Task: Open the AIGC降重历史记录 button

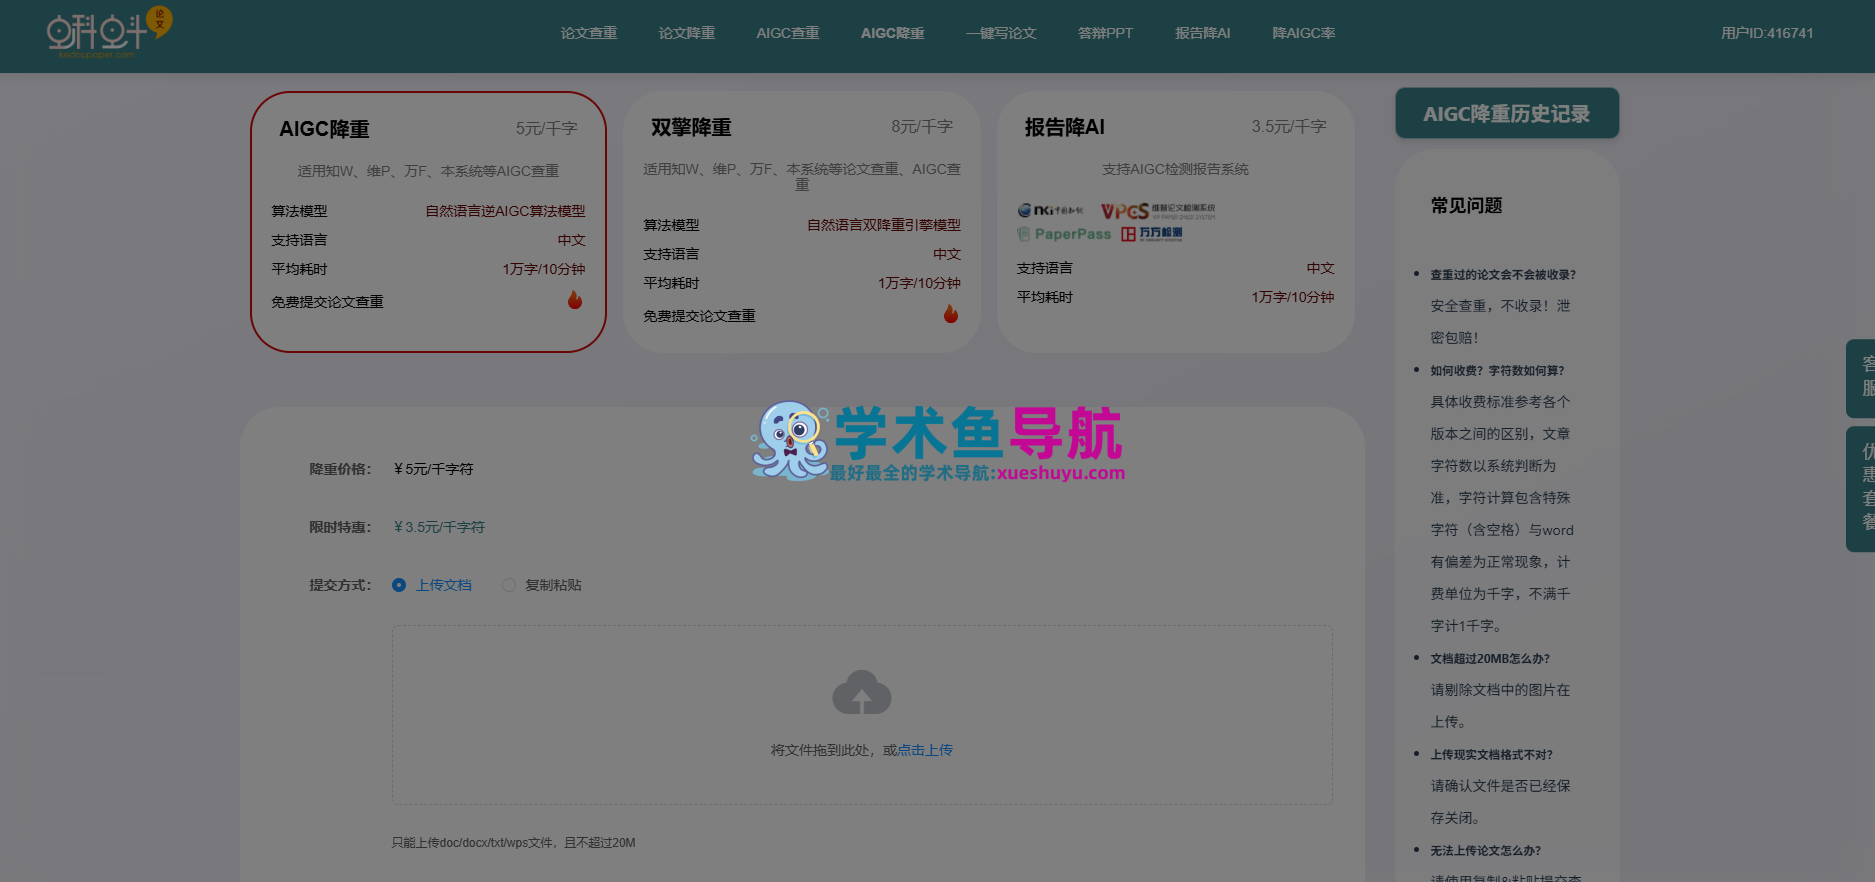Action: (1507, 114)
